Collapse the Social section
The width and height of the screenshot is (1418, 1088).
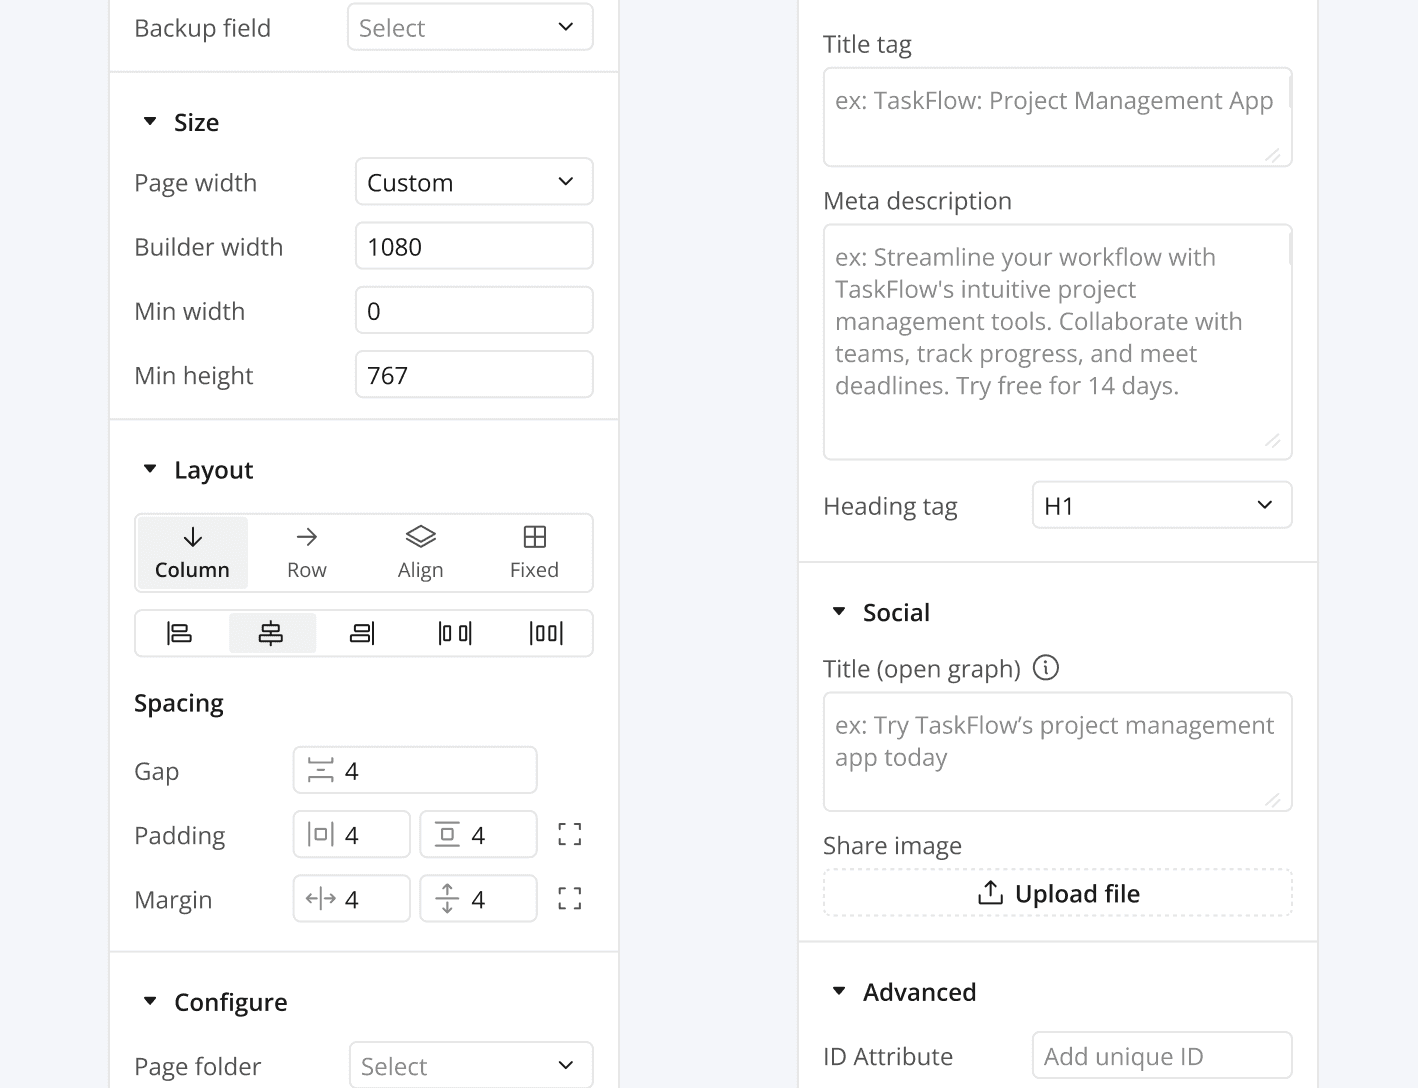click(839, 612)
